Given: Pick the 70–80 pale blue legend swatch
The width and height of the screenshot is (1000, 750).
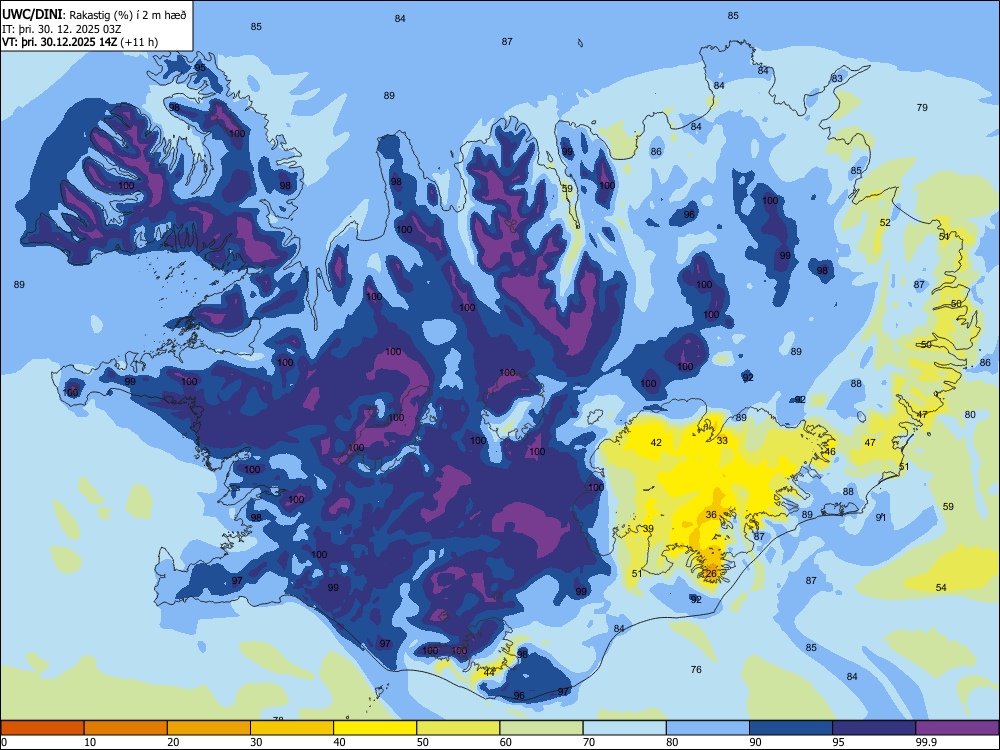Looking at the screenshot, I should (625, 728).
